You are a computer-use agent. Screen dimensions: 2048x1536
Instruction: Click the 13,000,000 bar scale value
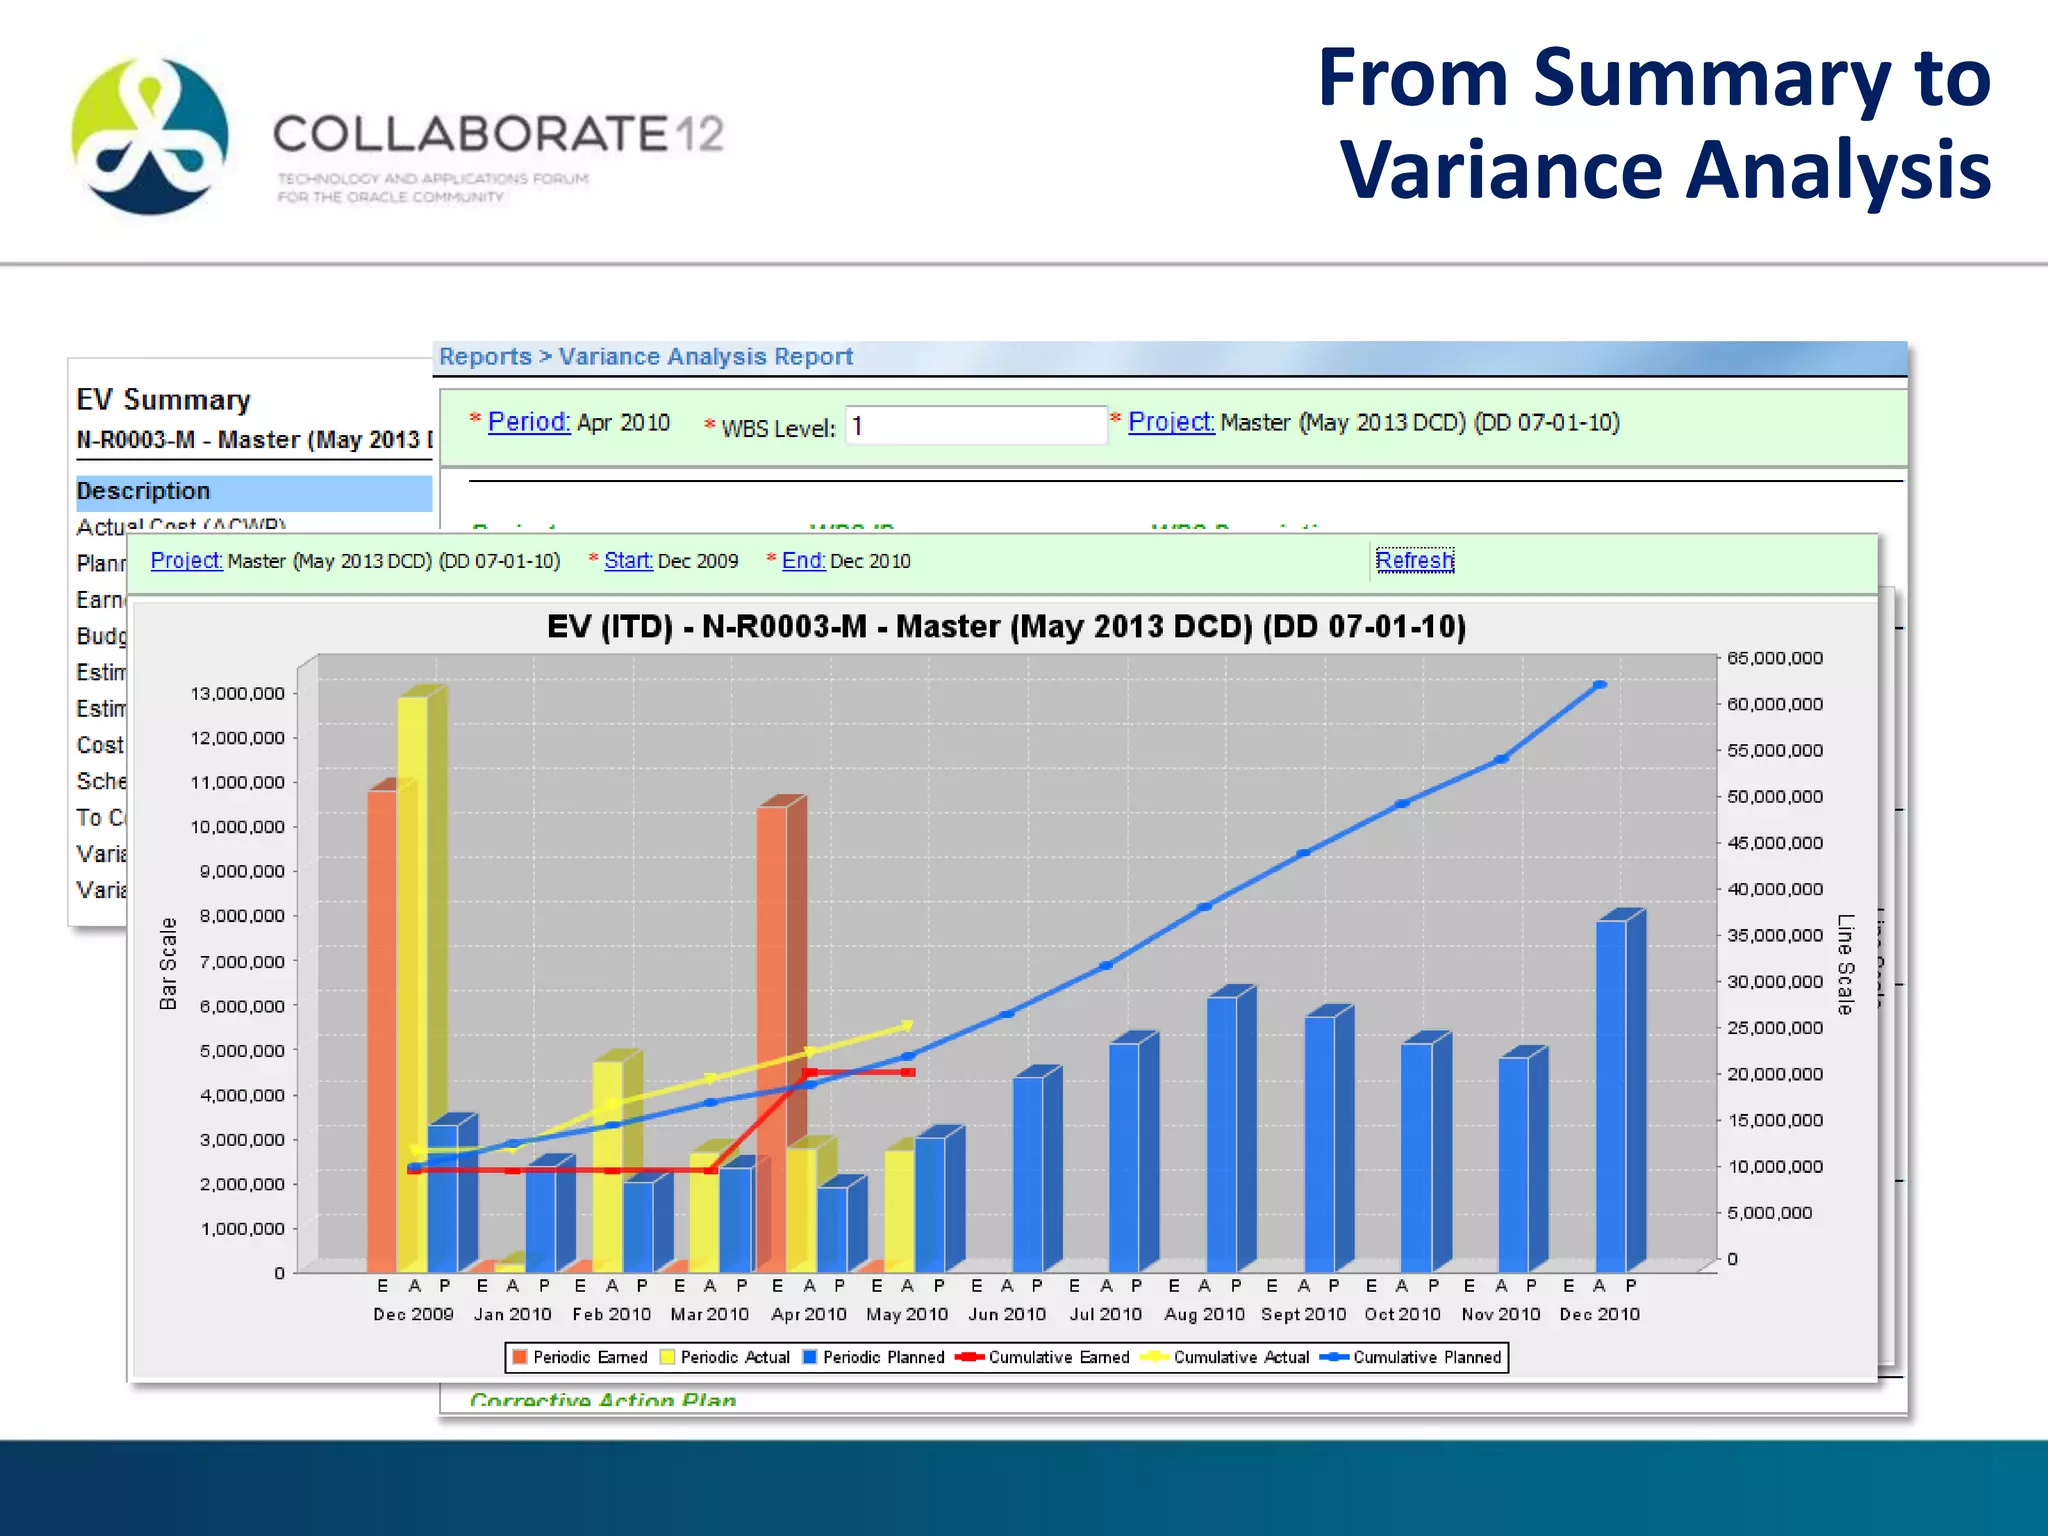click(237, 693)
